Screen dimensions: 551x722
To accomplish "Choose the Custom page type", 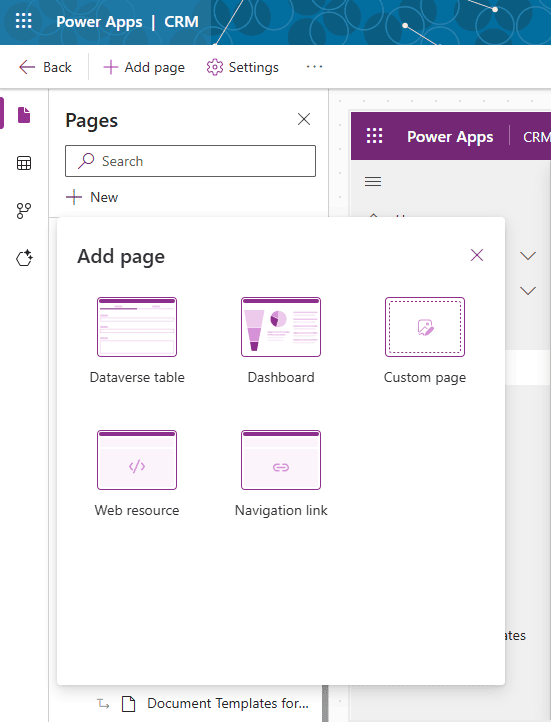I will 425,341.
